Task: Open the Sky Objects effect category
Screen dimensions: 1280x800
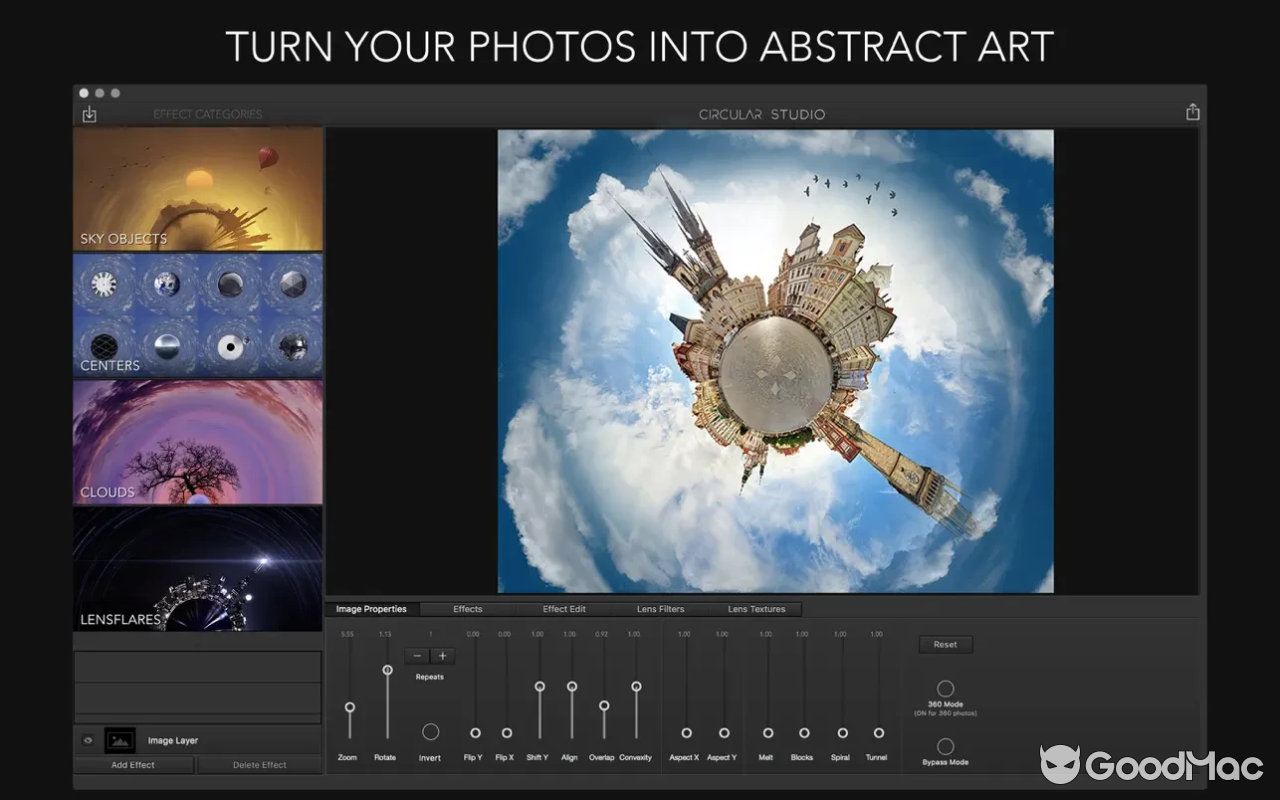Action: click(198, 189)
